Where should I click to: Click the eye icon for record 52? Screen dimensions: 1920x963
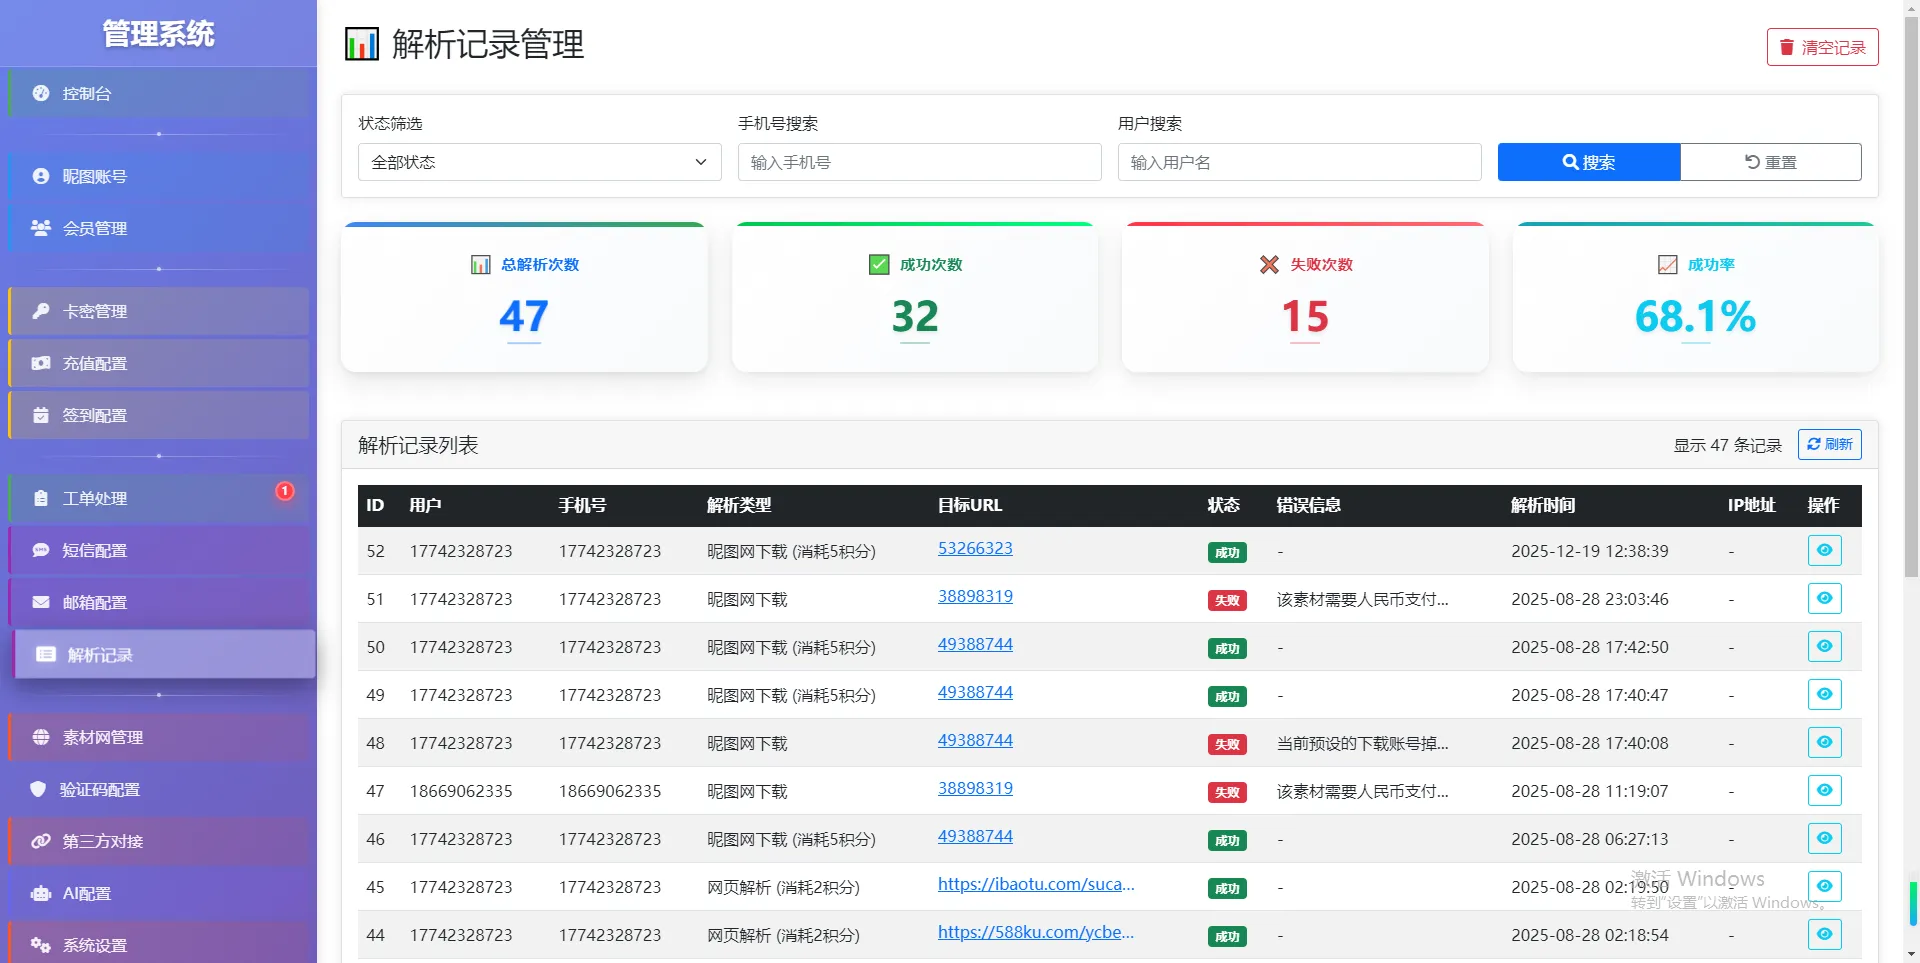[1824, 551]
